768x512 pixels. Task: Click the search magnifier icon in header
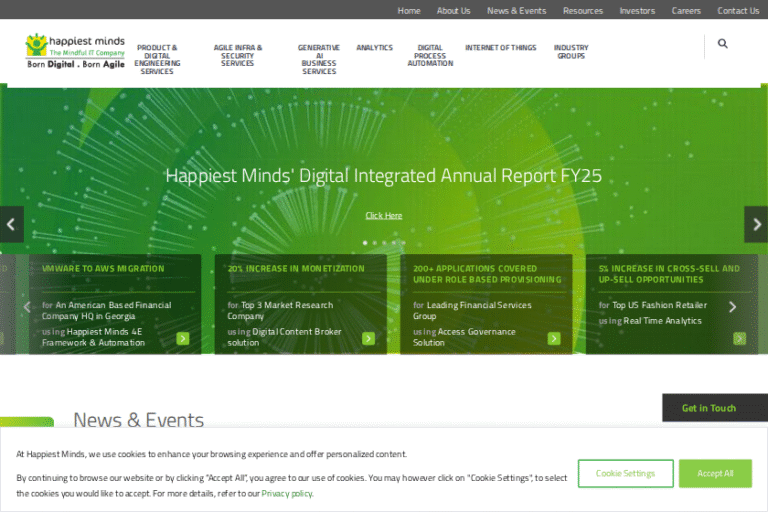pyautogui.click(x=723, y=44)
